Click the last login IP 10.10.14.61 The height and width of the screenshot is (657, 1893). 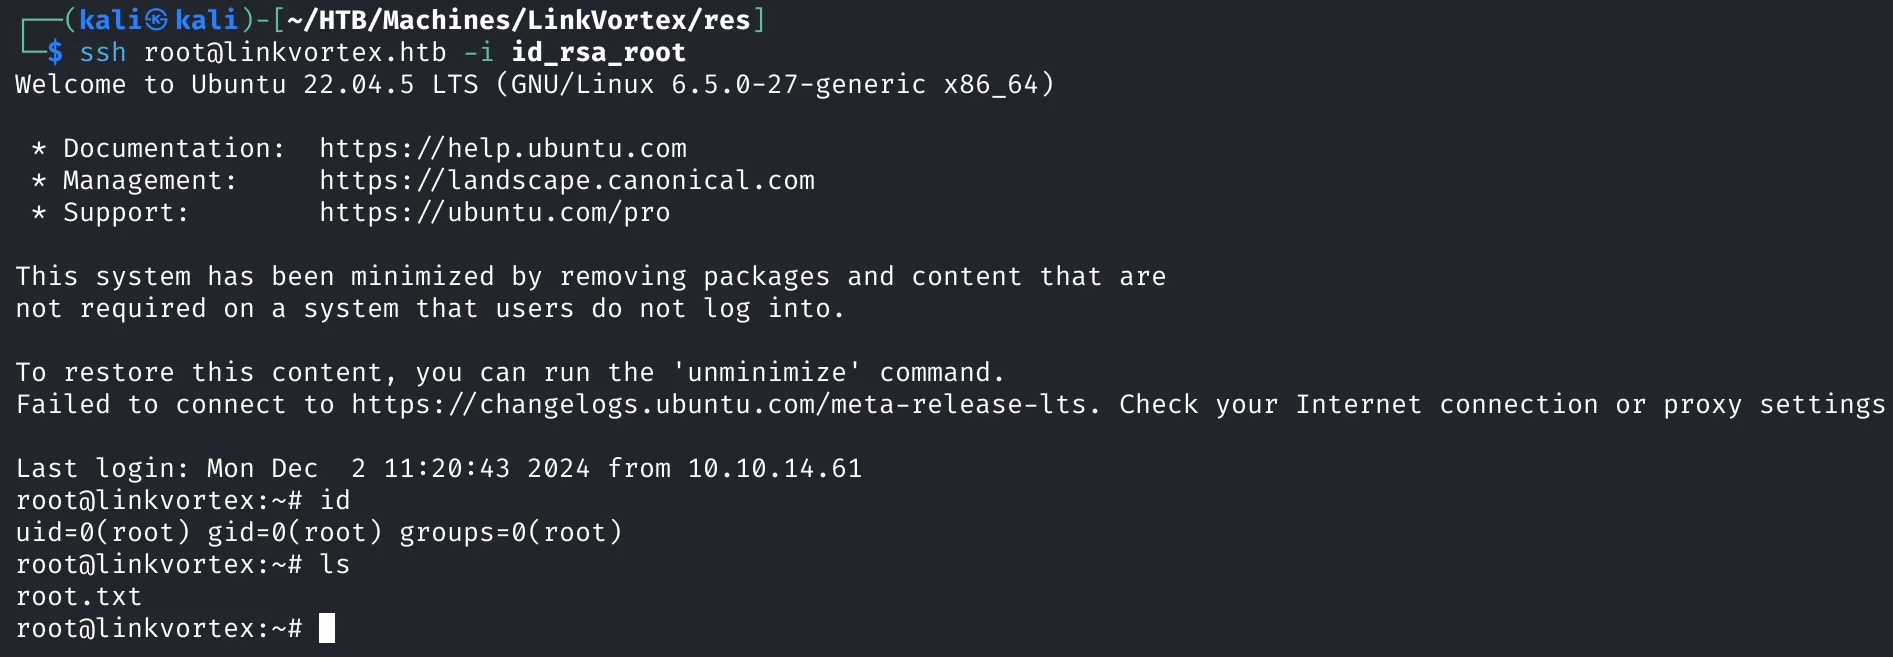pyautogui.click(x=775, y=469)
